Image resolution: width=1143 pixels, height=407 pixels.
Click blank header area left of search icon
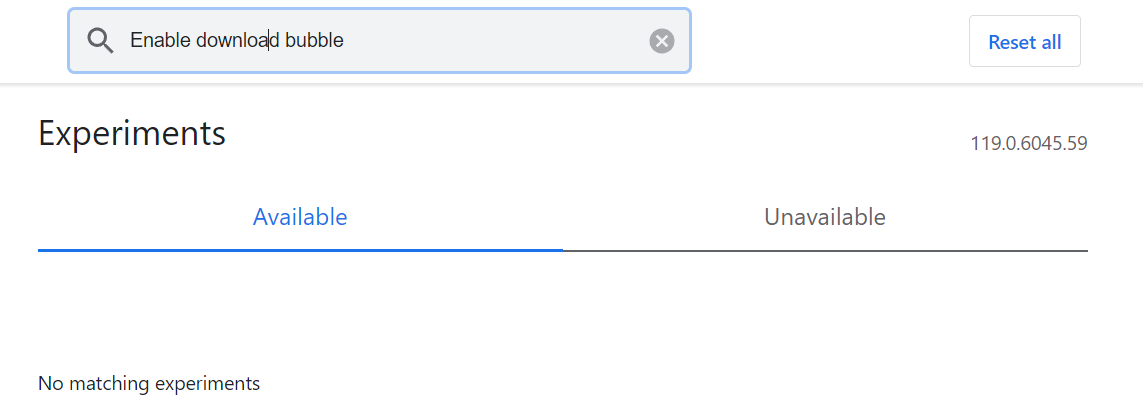coord(34,41)
